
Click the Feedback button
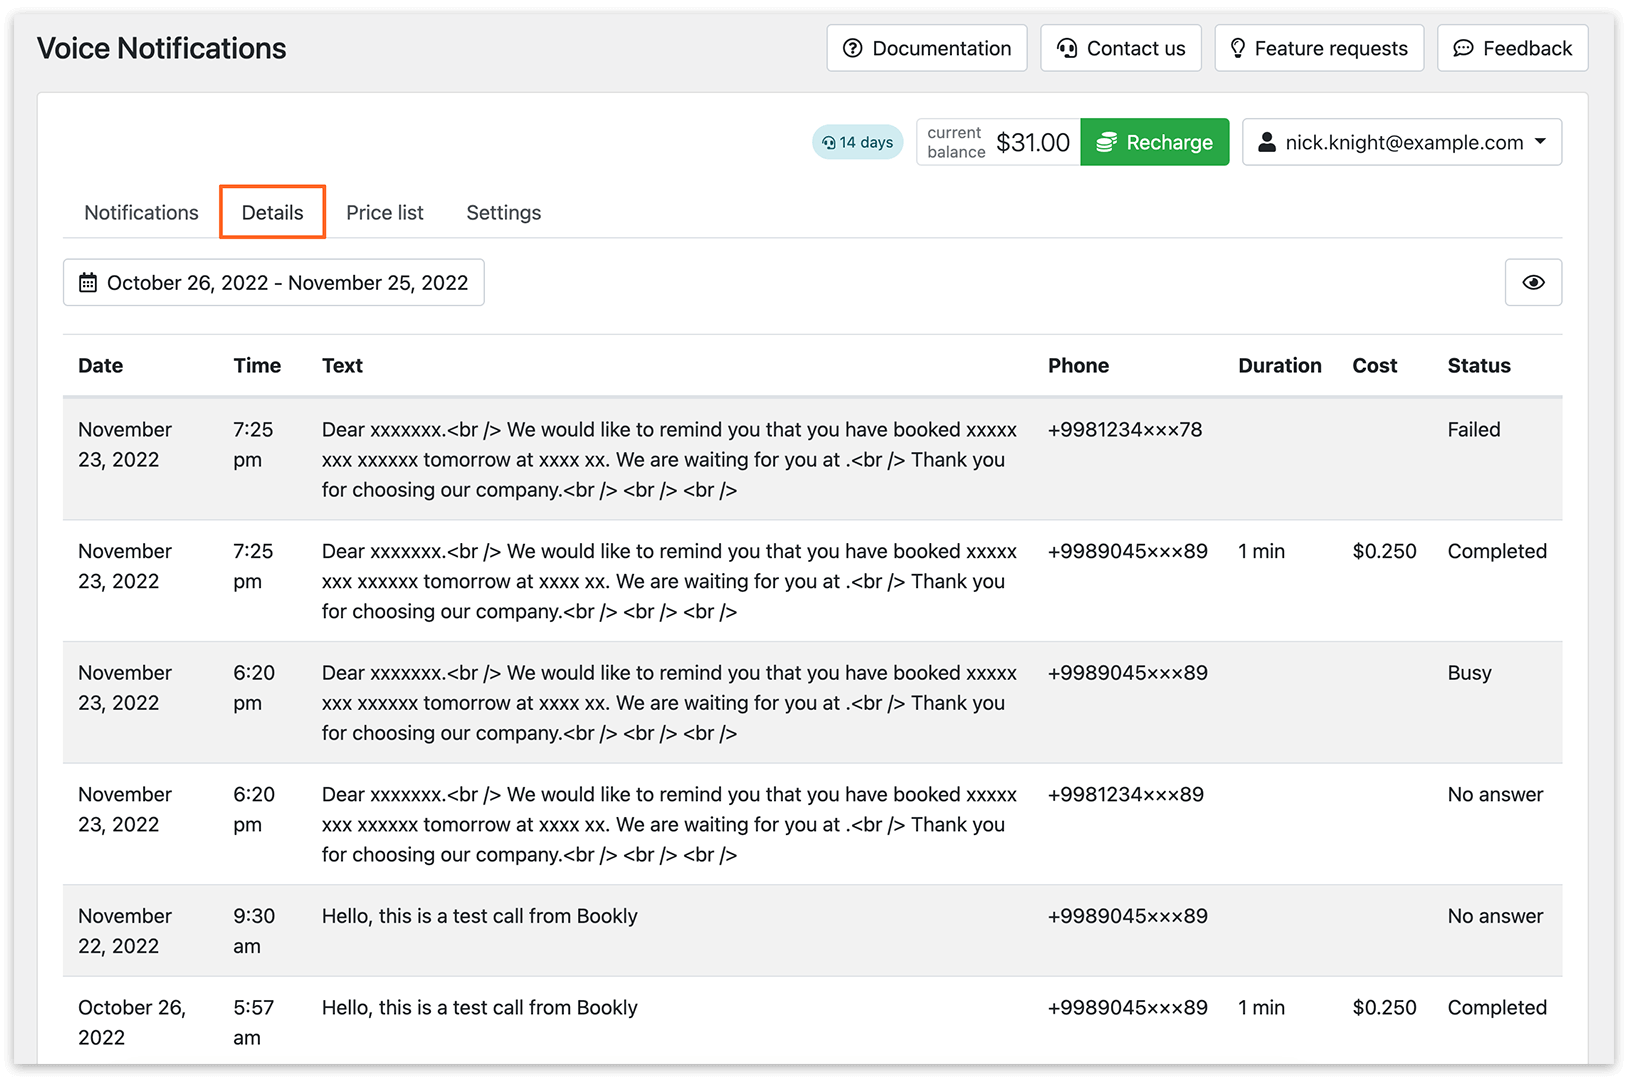click(1513, 48)
